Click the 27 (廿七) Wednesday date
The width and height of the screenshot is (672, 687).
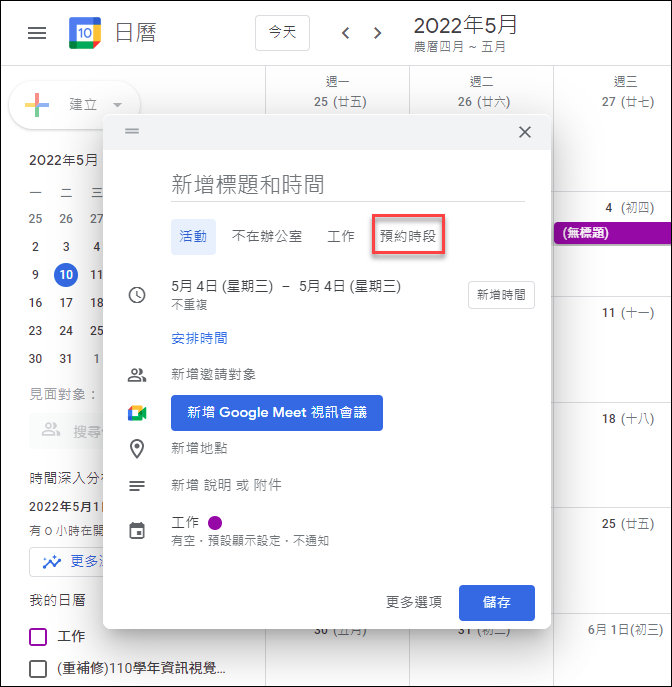(628, 102)
